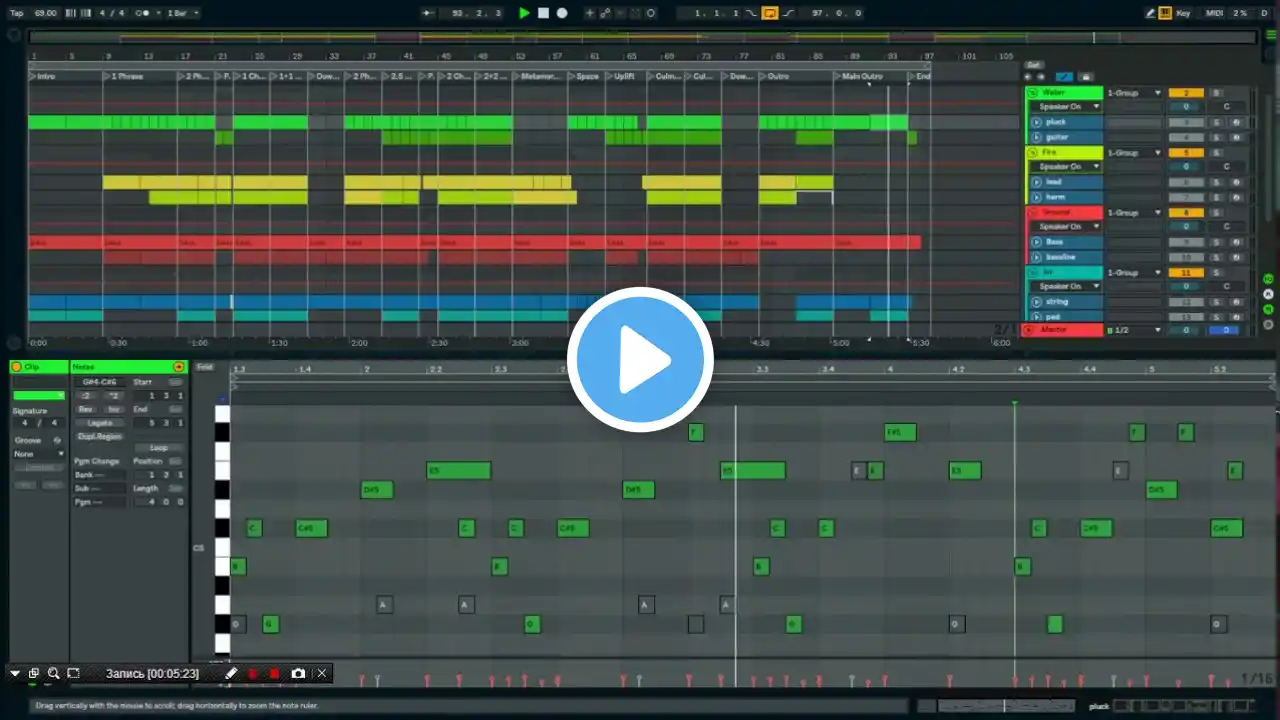Viewport: 1280px width, 720px height.
Task: Click the Legato button in Notes panel
Action: pyautogui.click(x=100, y=423)
